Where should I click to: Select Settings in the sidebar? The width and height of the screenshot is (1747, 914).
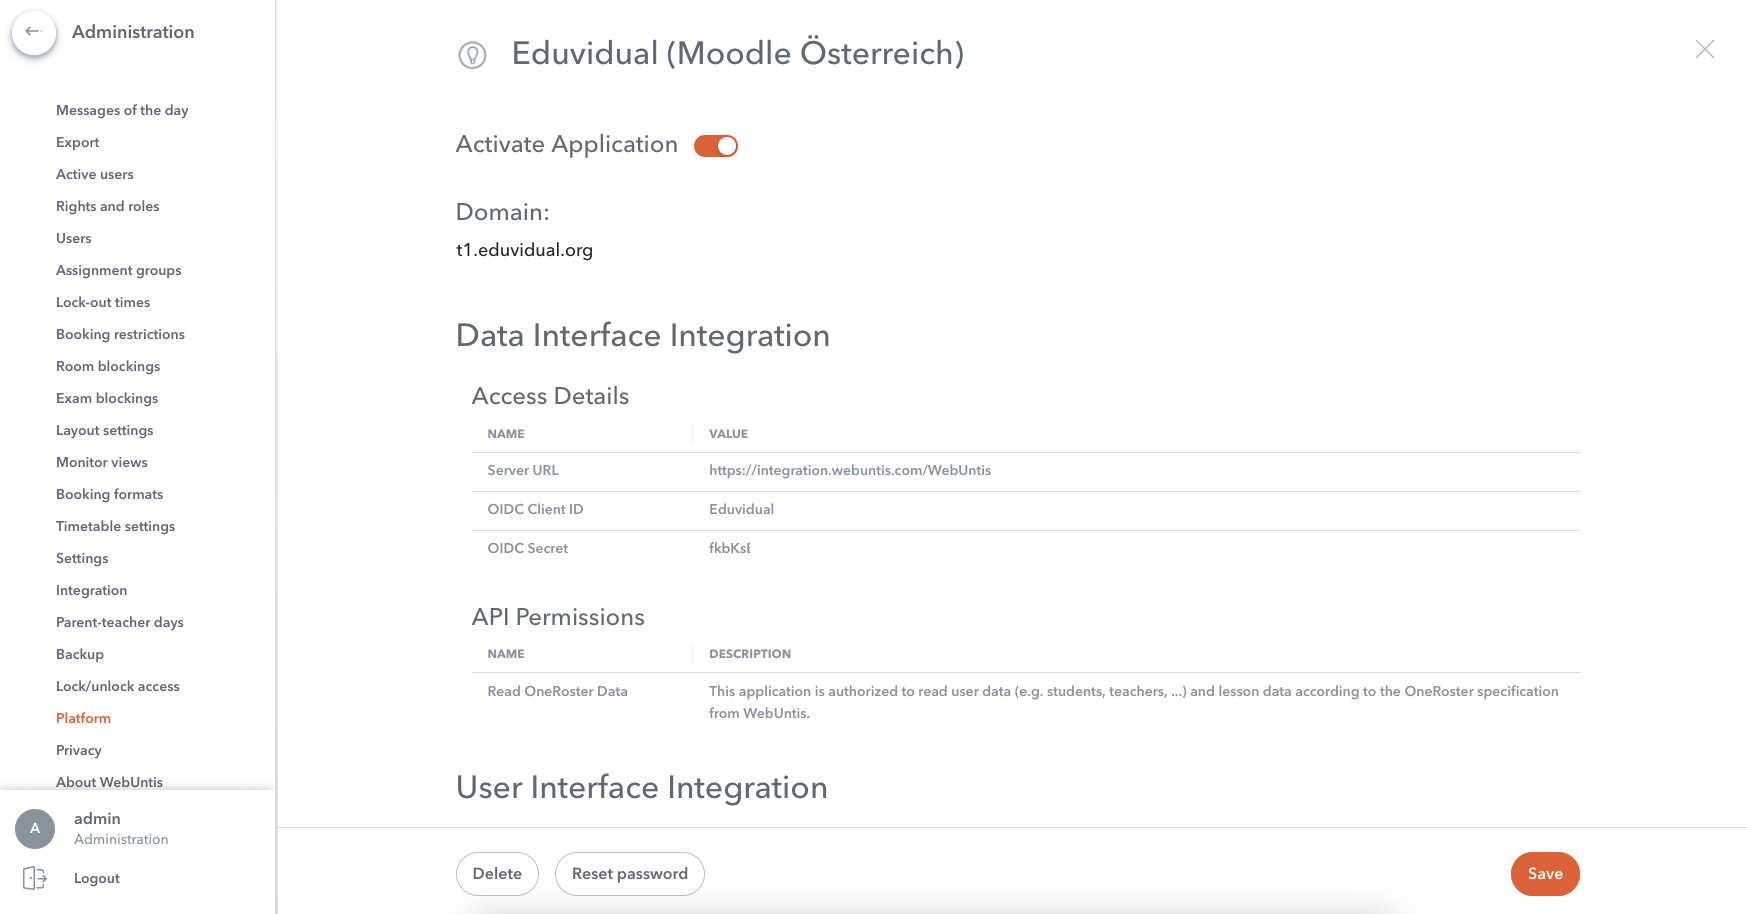pyautogui.click(x=82, y=558)
